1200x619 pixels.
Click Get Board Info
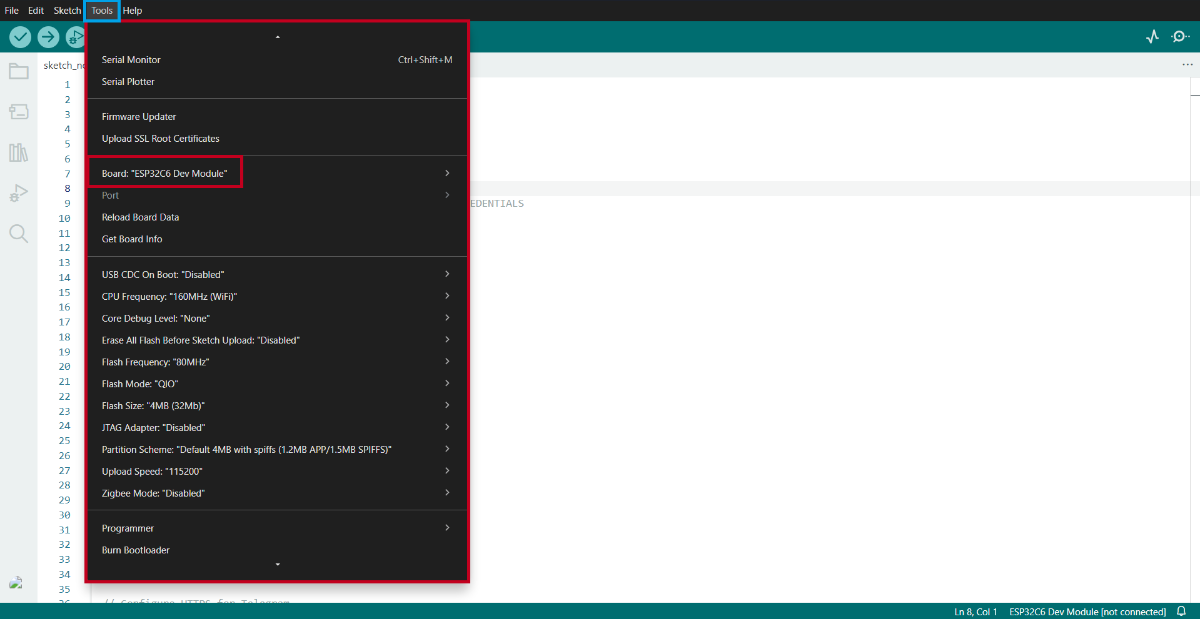132,239
